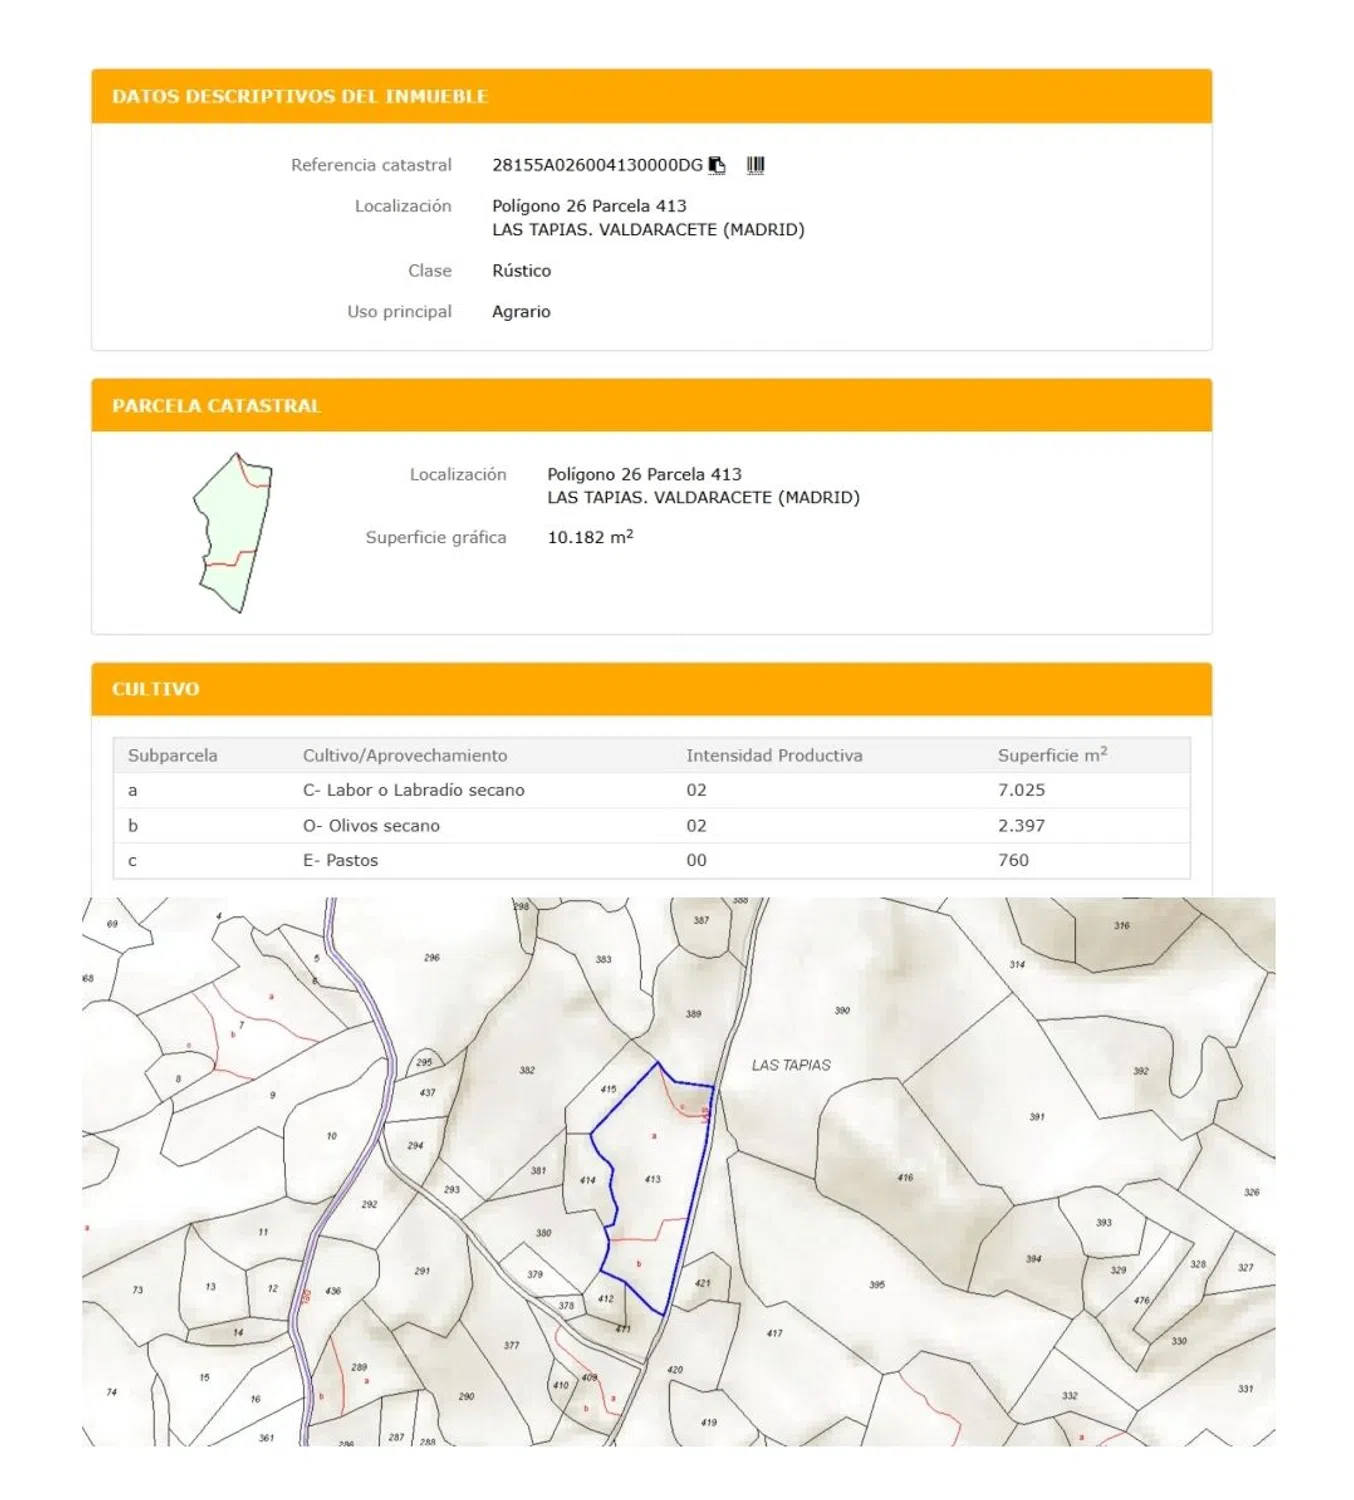This screenshot has width=1354, height=1500.
Task: Select the DATOS DESCRIPTIVOS DEL INMUEBLE header
Action: tap(300, 97)
